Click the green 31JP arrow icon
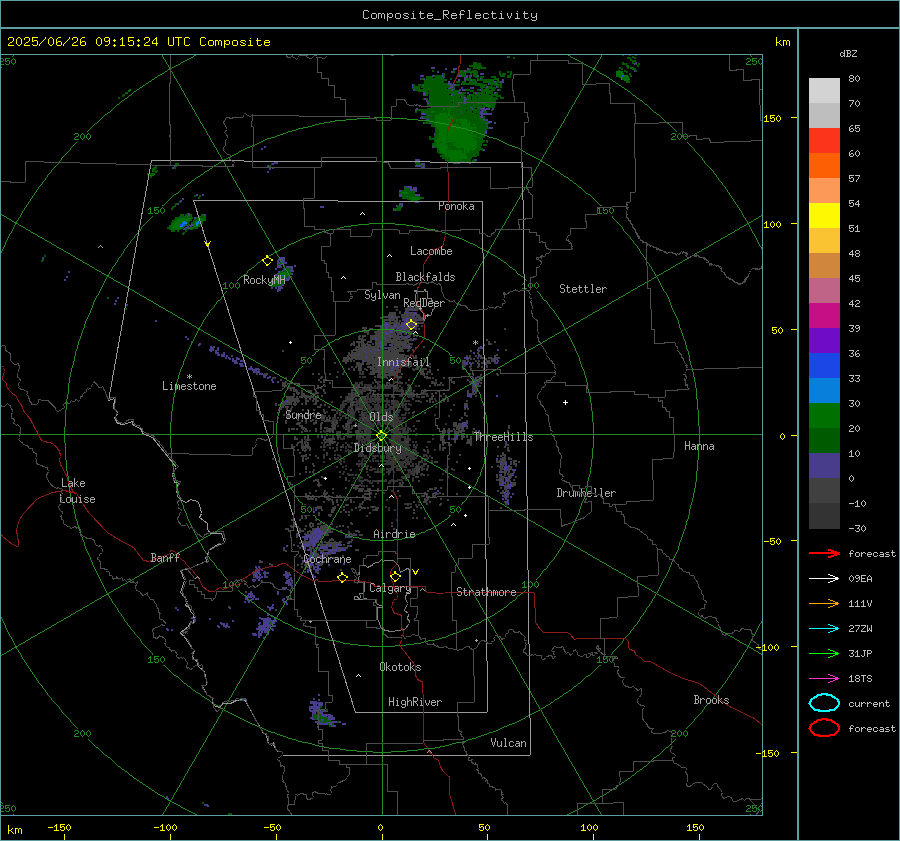This screenshot has width=900, height=841. point(824,653)
